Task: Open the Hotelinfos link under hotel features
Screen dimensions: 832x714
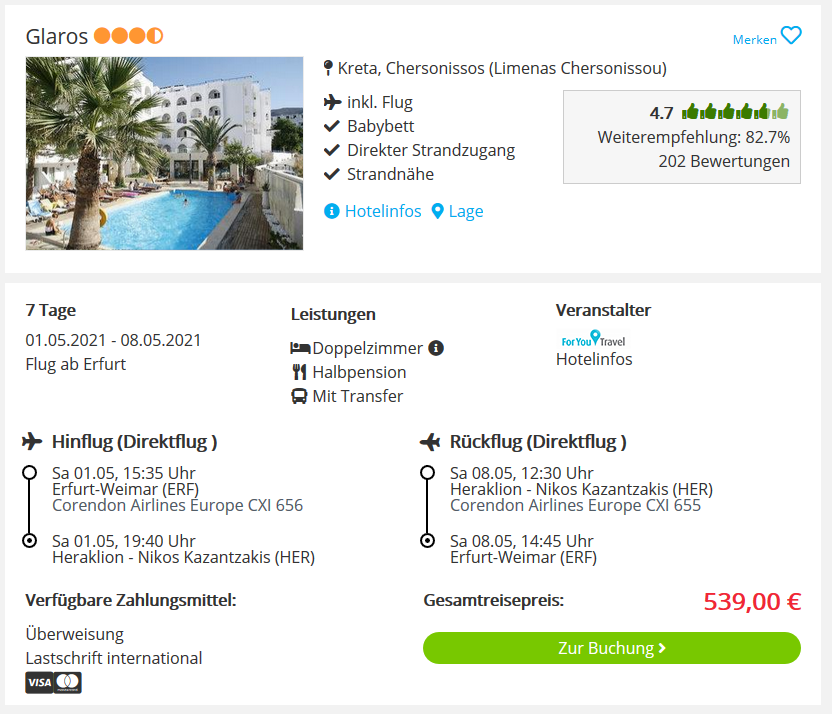Action: [x=378, y=212]
